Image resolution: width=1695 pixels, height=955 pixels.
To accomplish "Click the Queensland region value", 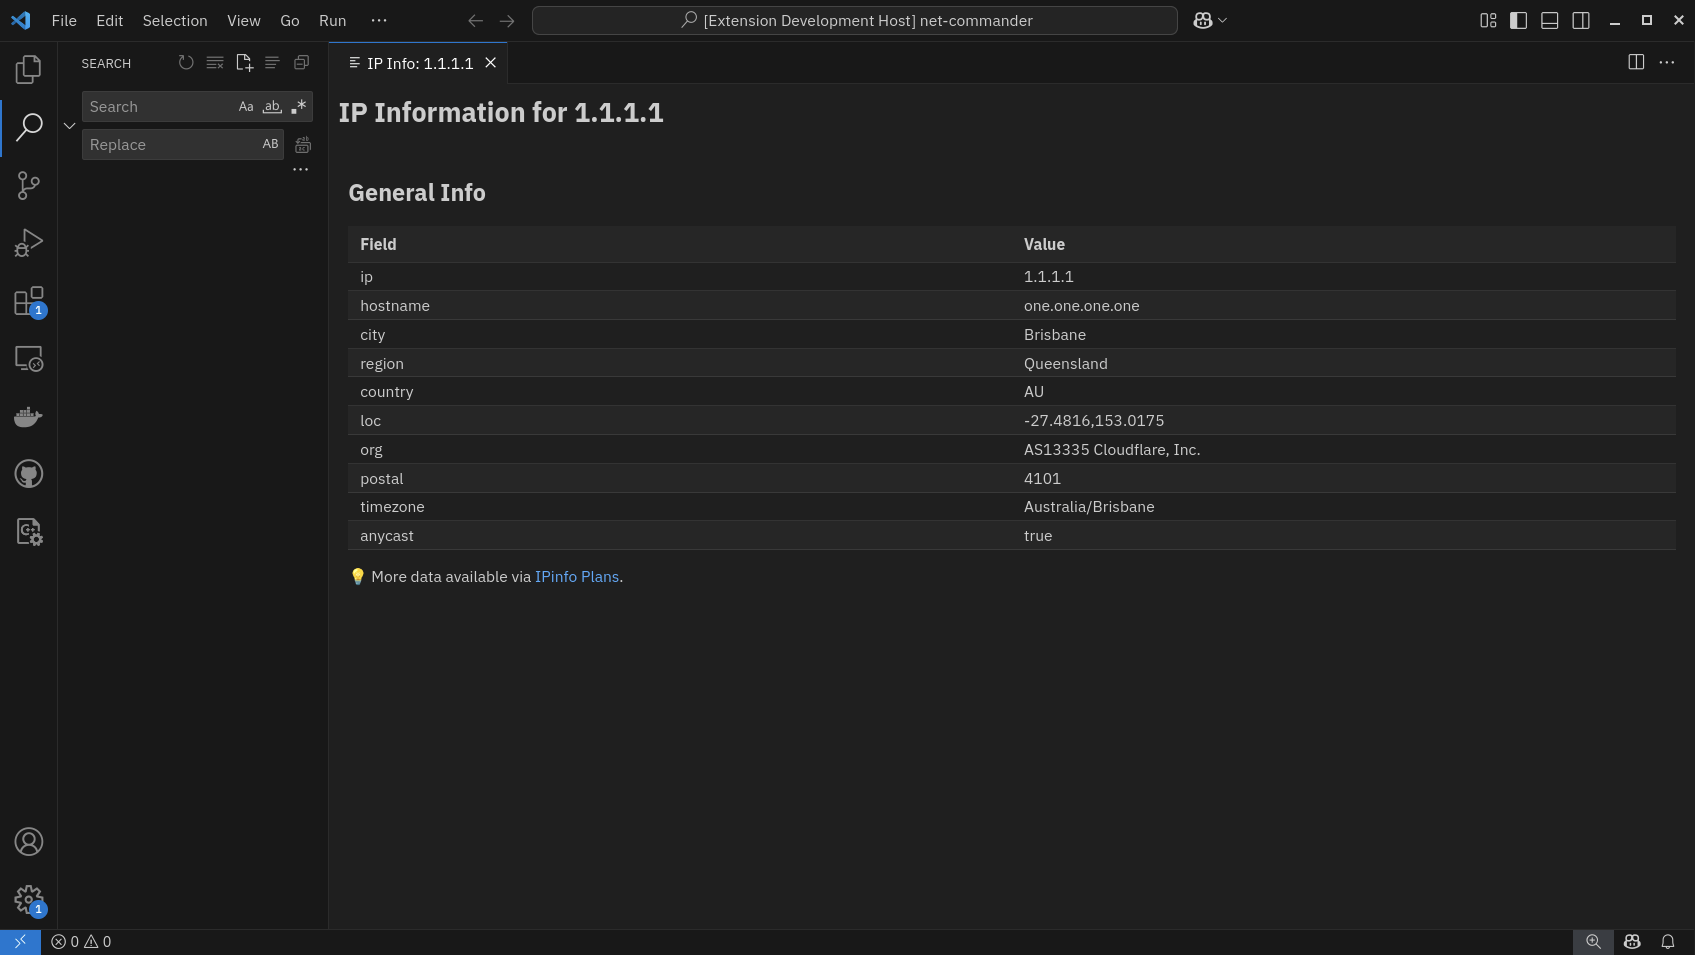I will [x=1066, y=364].
